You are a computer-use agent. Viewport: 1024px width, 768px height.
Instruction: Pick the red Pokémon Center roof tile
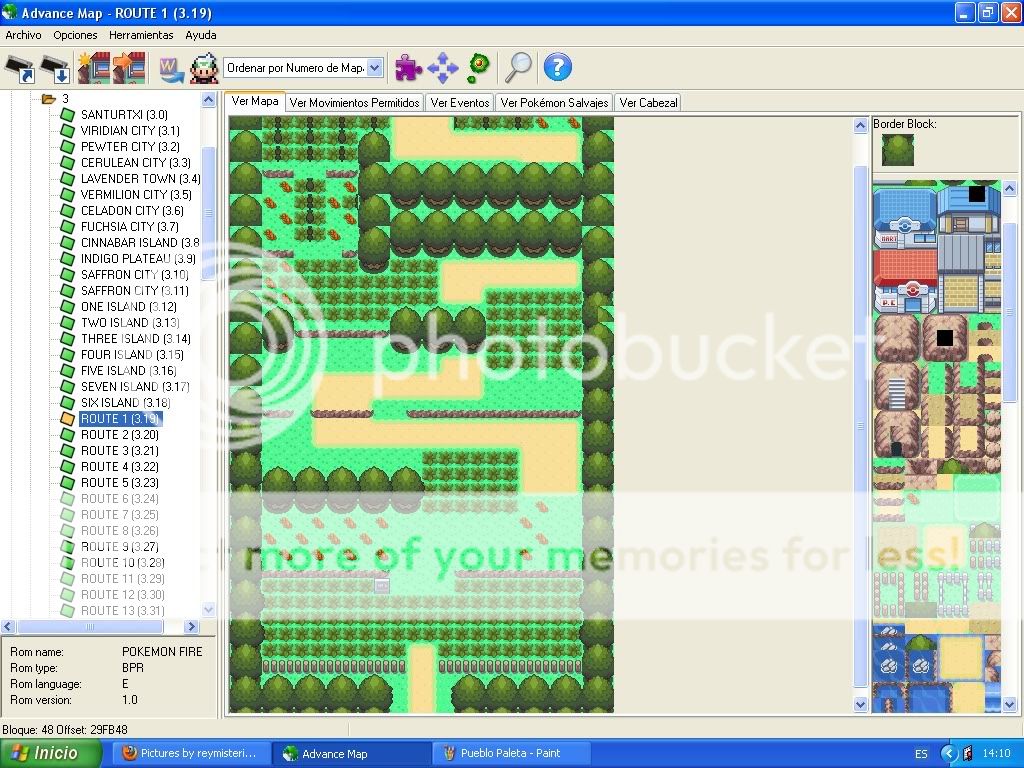pyautogui.click(x=905, y=268)
